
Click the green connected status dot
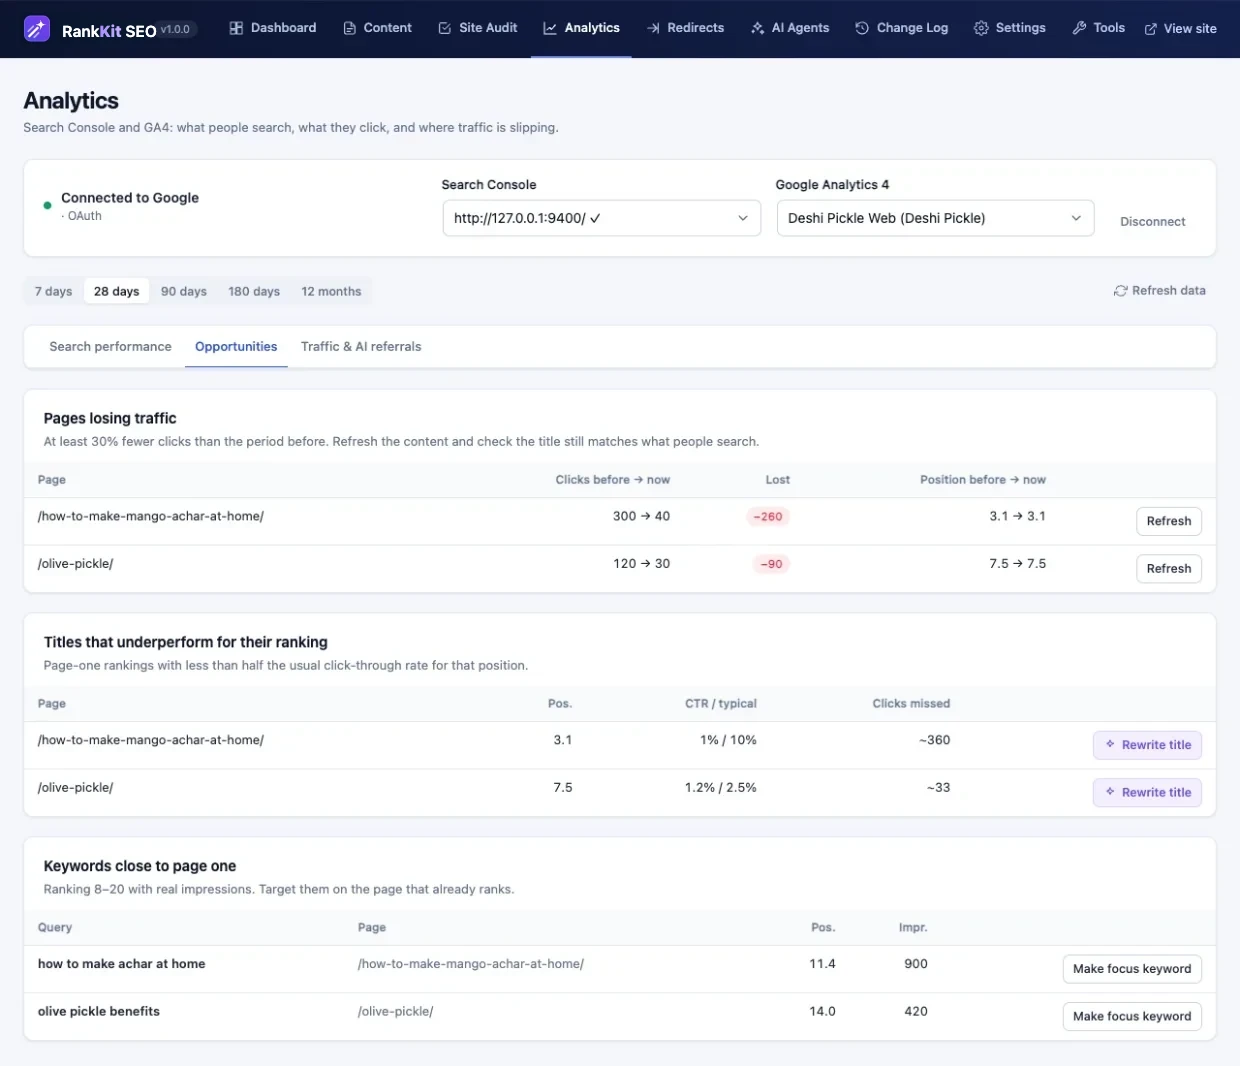47,205
